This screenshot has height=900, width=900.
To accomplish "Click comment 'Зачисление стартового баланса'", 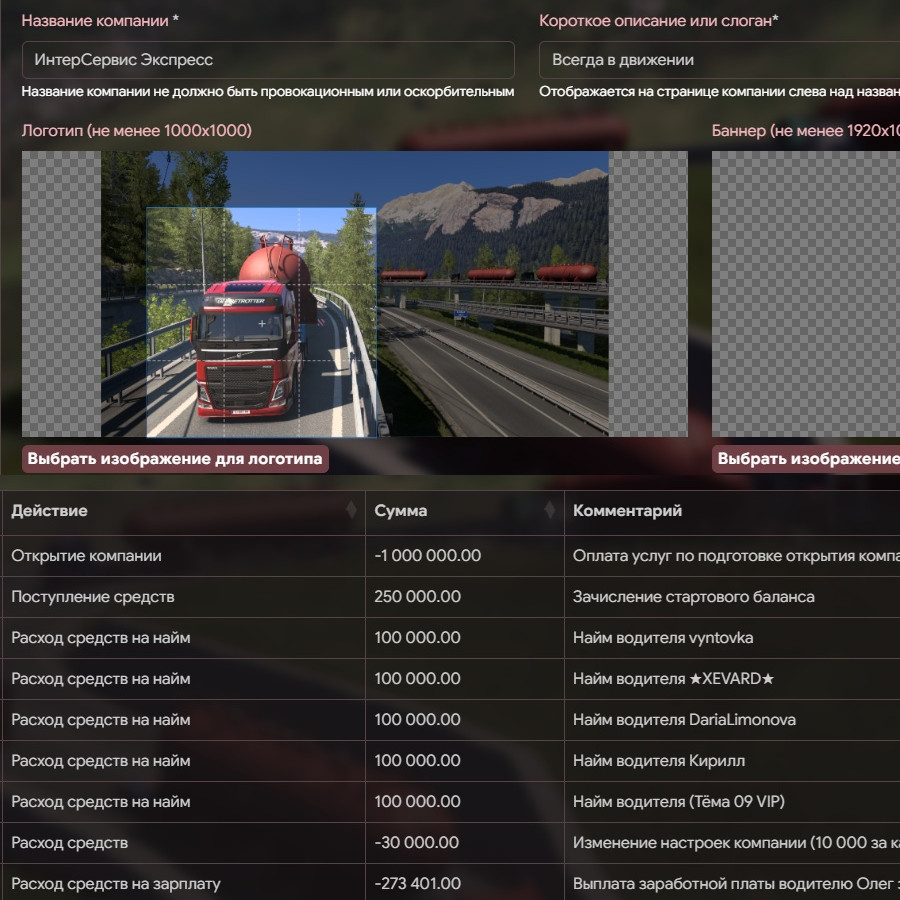I will click(693, 597).
